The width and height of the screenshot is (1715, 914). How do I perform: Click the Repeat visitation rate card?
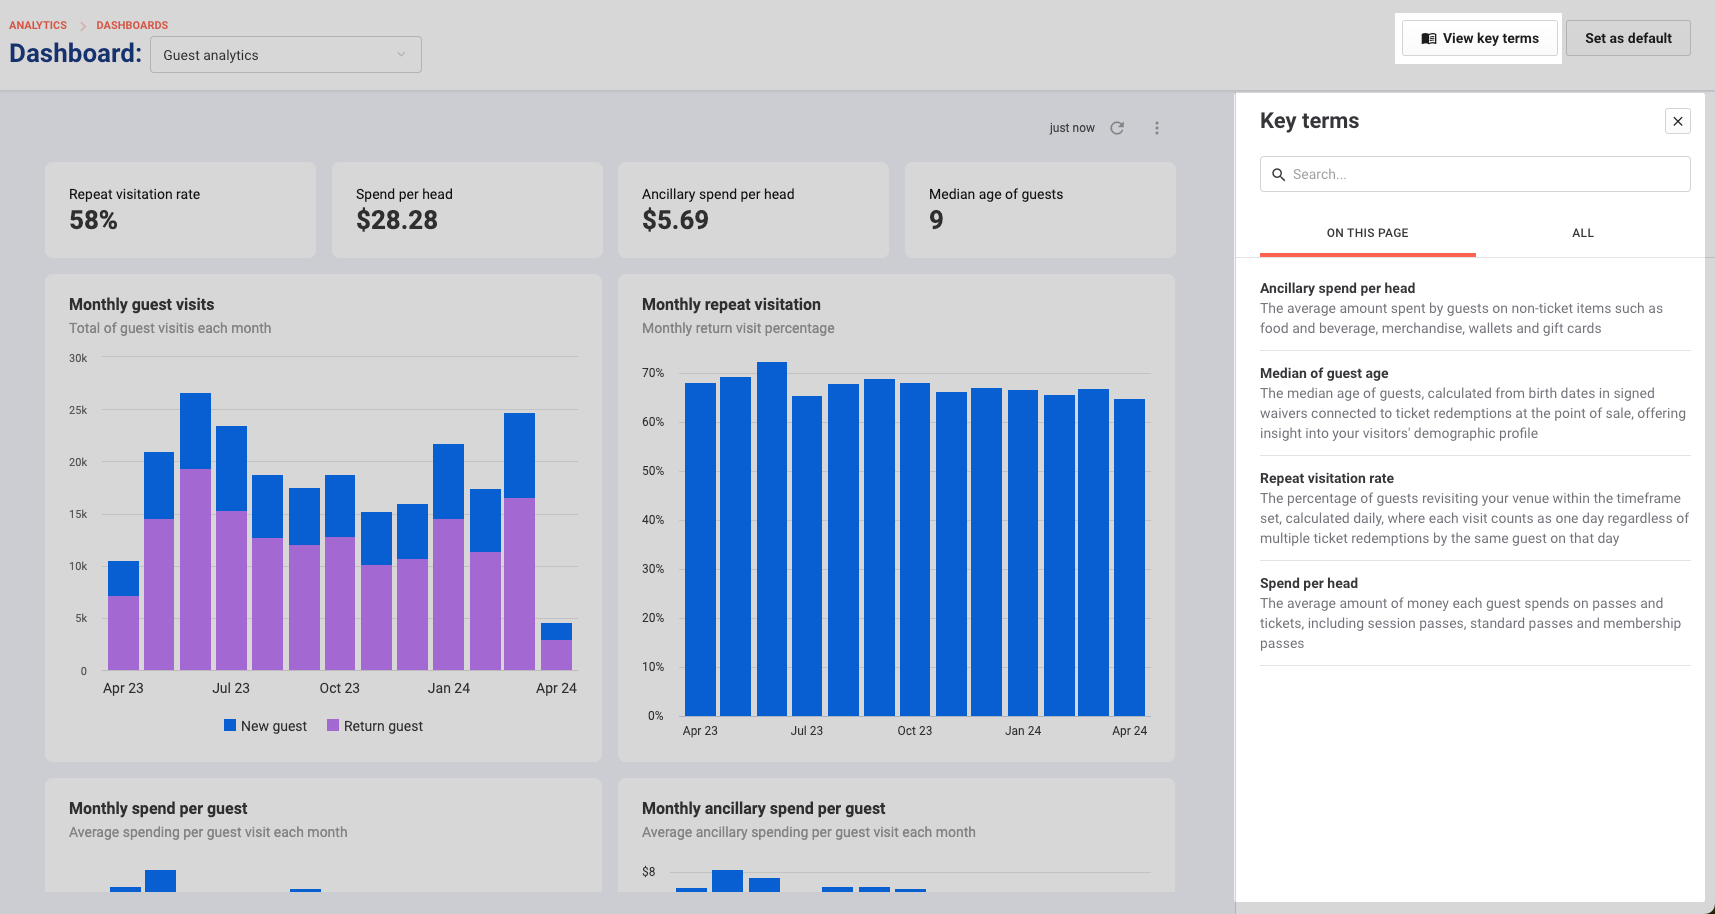180,210
